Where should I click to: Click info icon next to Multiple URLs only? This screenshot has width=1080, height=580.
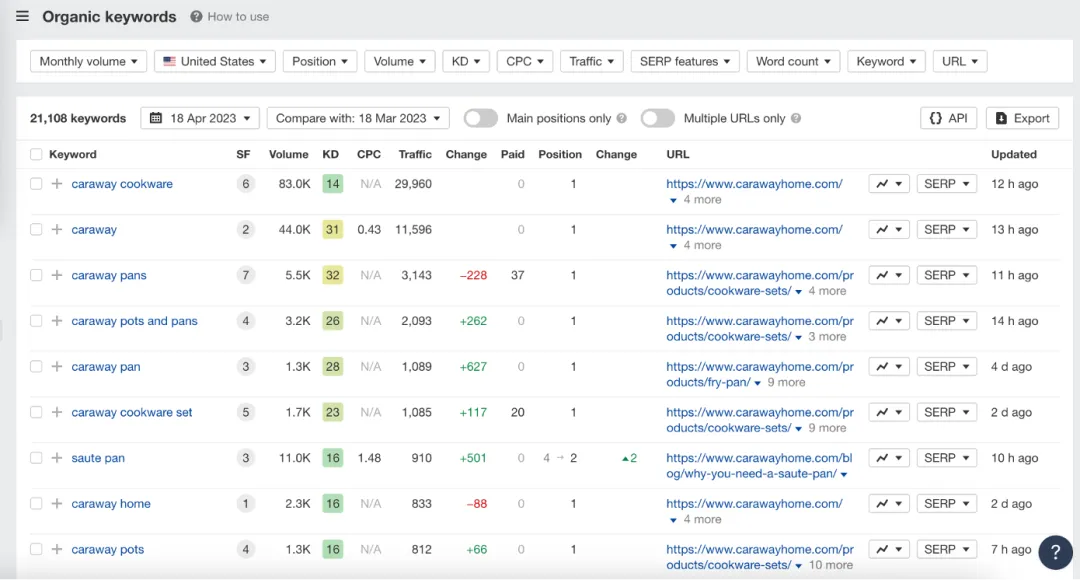pyautogui.click(x=796, y=118)
